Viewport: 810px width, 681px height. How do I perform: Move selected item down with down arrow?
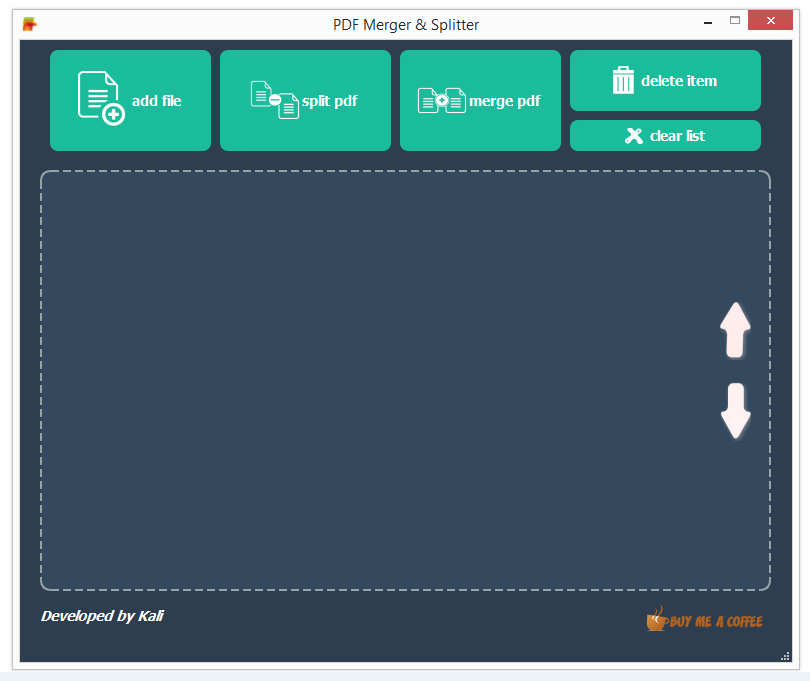[736, 411]
